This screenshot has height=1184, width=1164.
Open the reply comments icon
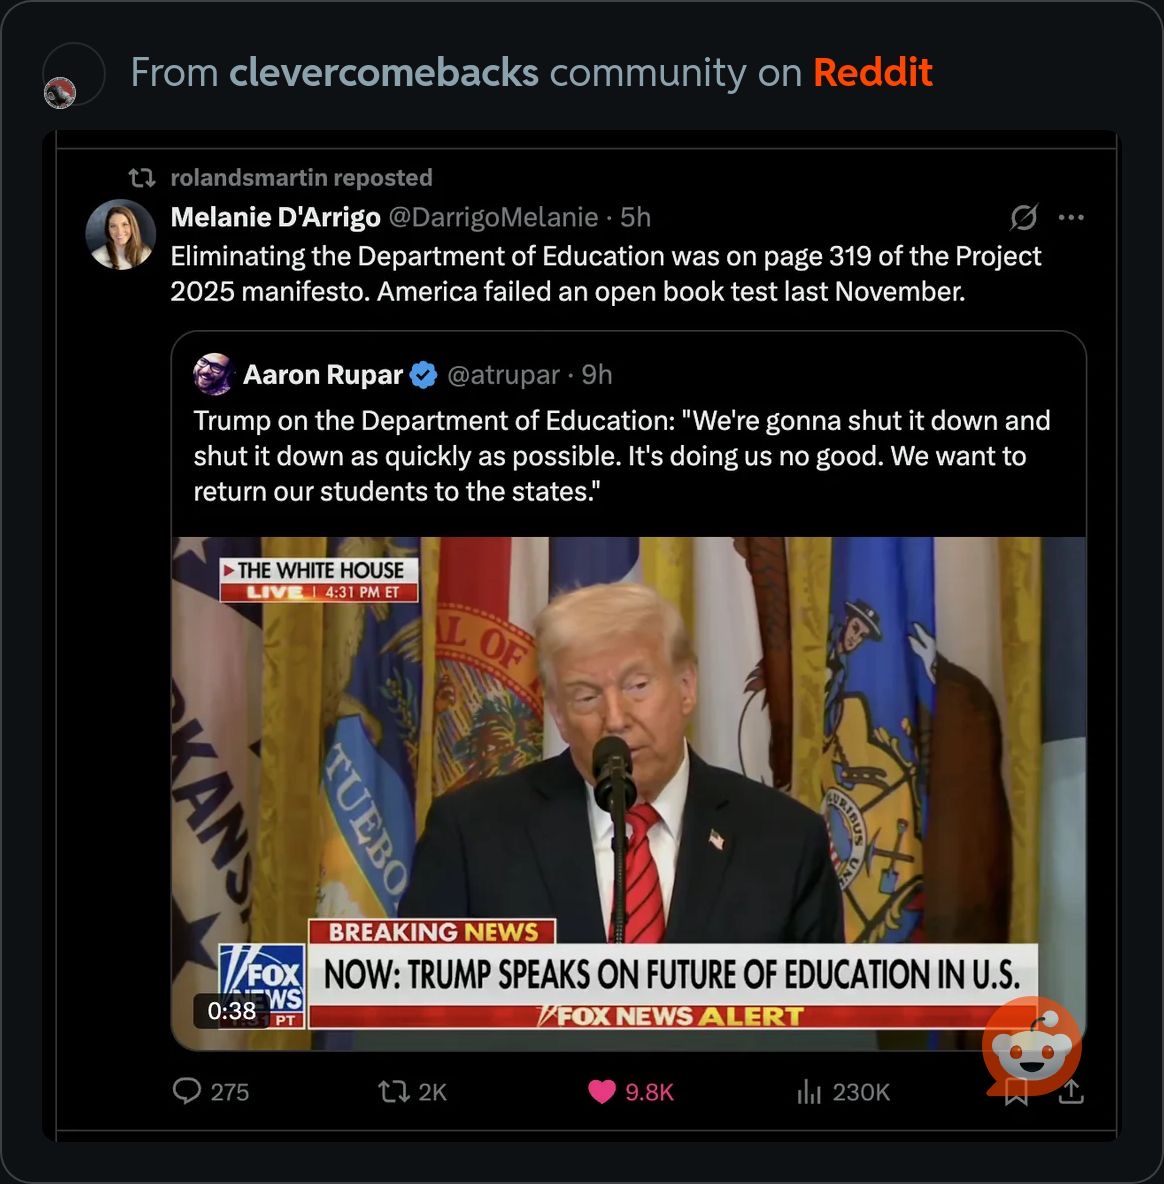point(186,1091)
